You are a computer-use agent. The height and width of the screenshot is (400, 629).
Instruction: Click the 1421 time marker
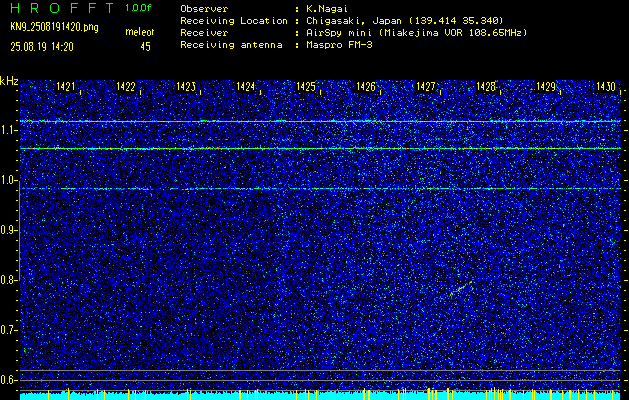pyautogui.click(x=65, y=86)
